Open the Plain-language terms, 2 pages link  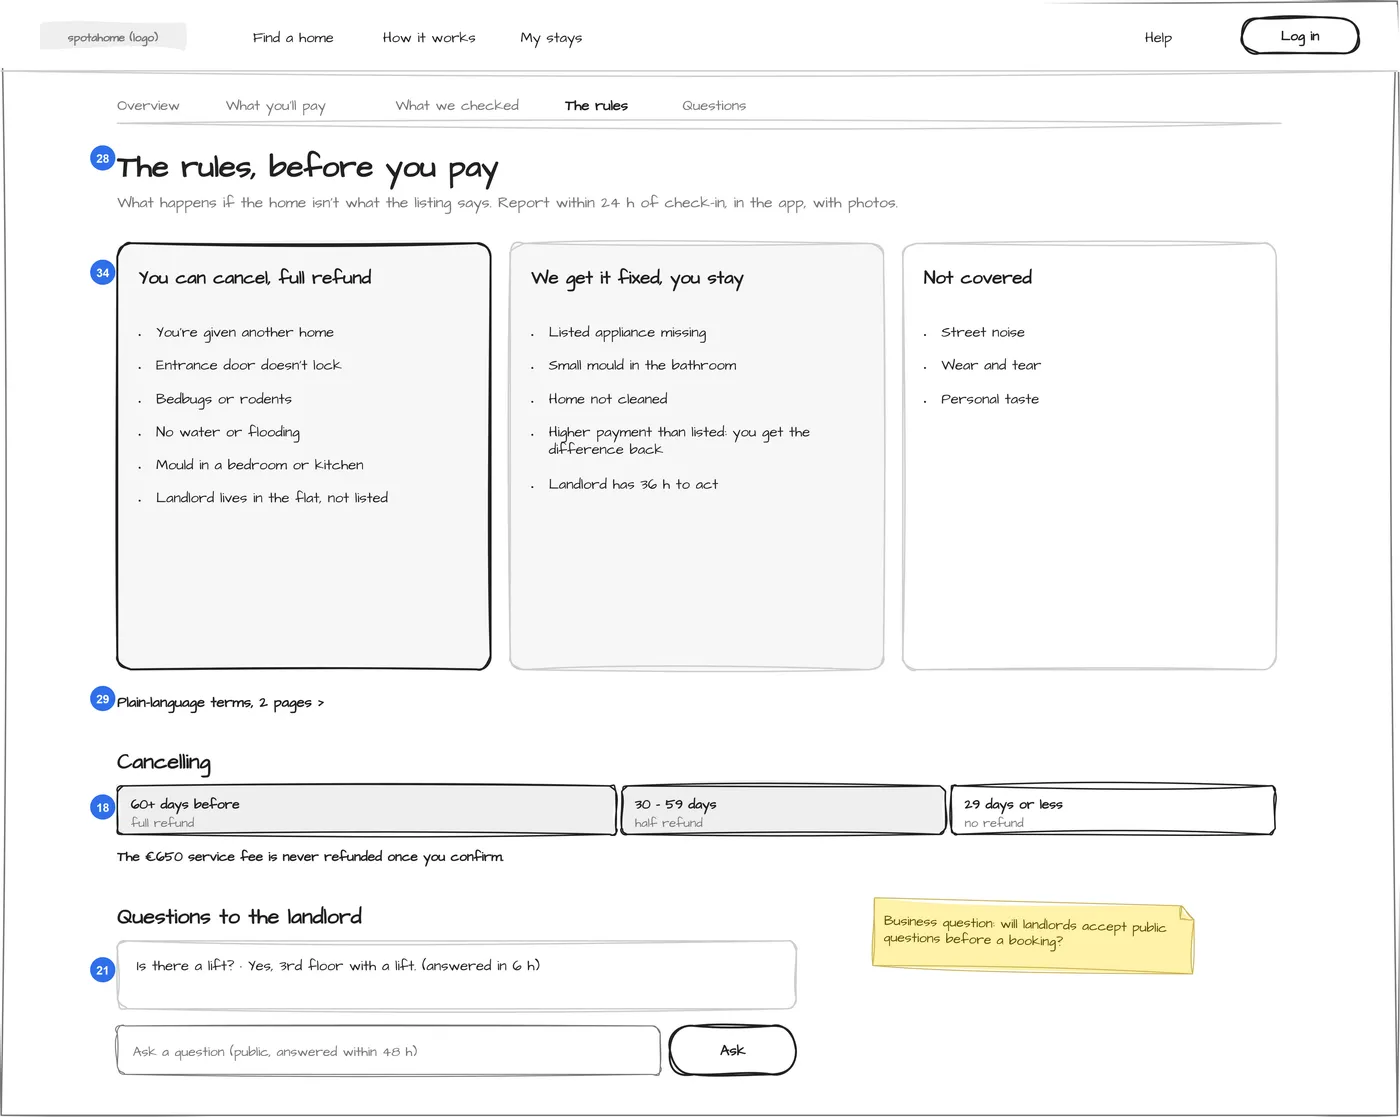(220, 703)
